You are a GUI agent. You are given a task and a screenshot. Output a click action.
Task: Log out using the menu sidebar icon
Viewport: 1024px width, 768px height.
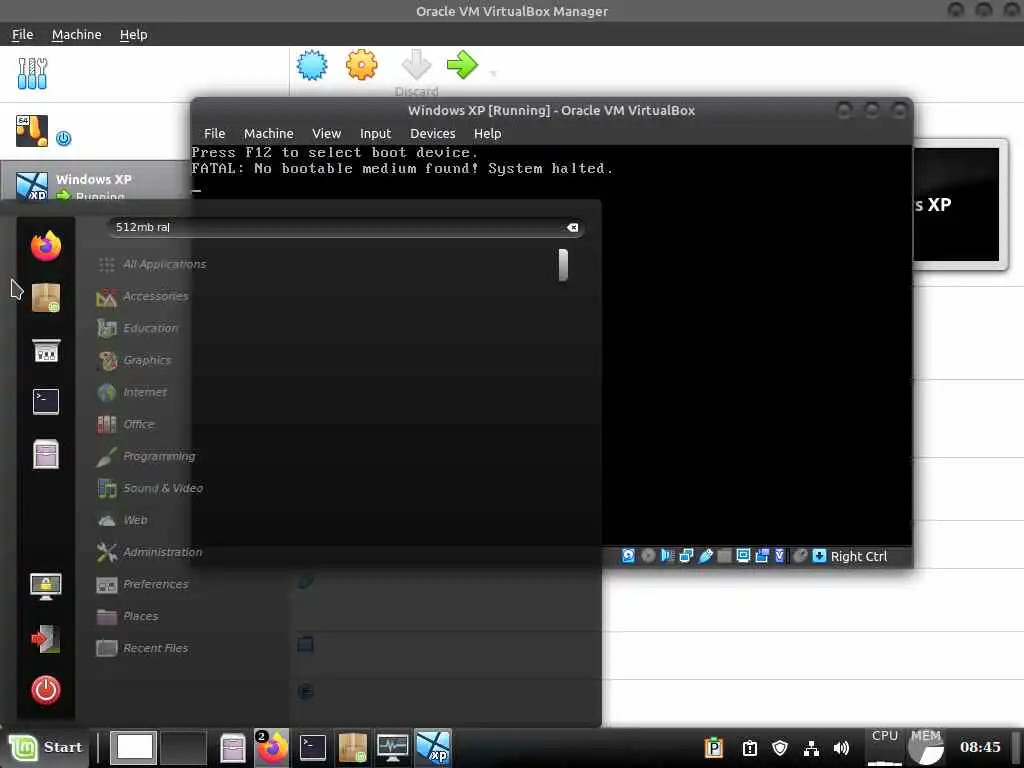(x=46, y=639)
